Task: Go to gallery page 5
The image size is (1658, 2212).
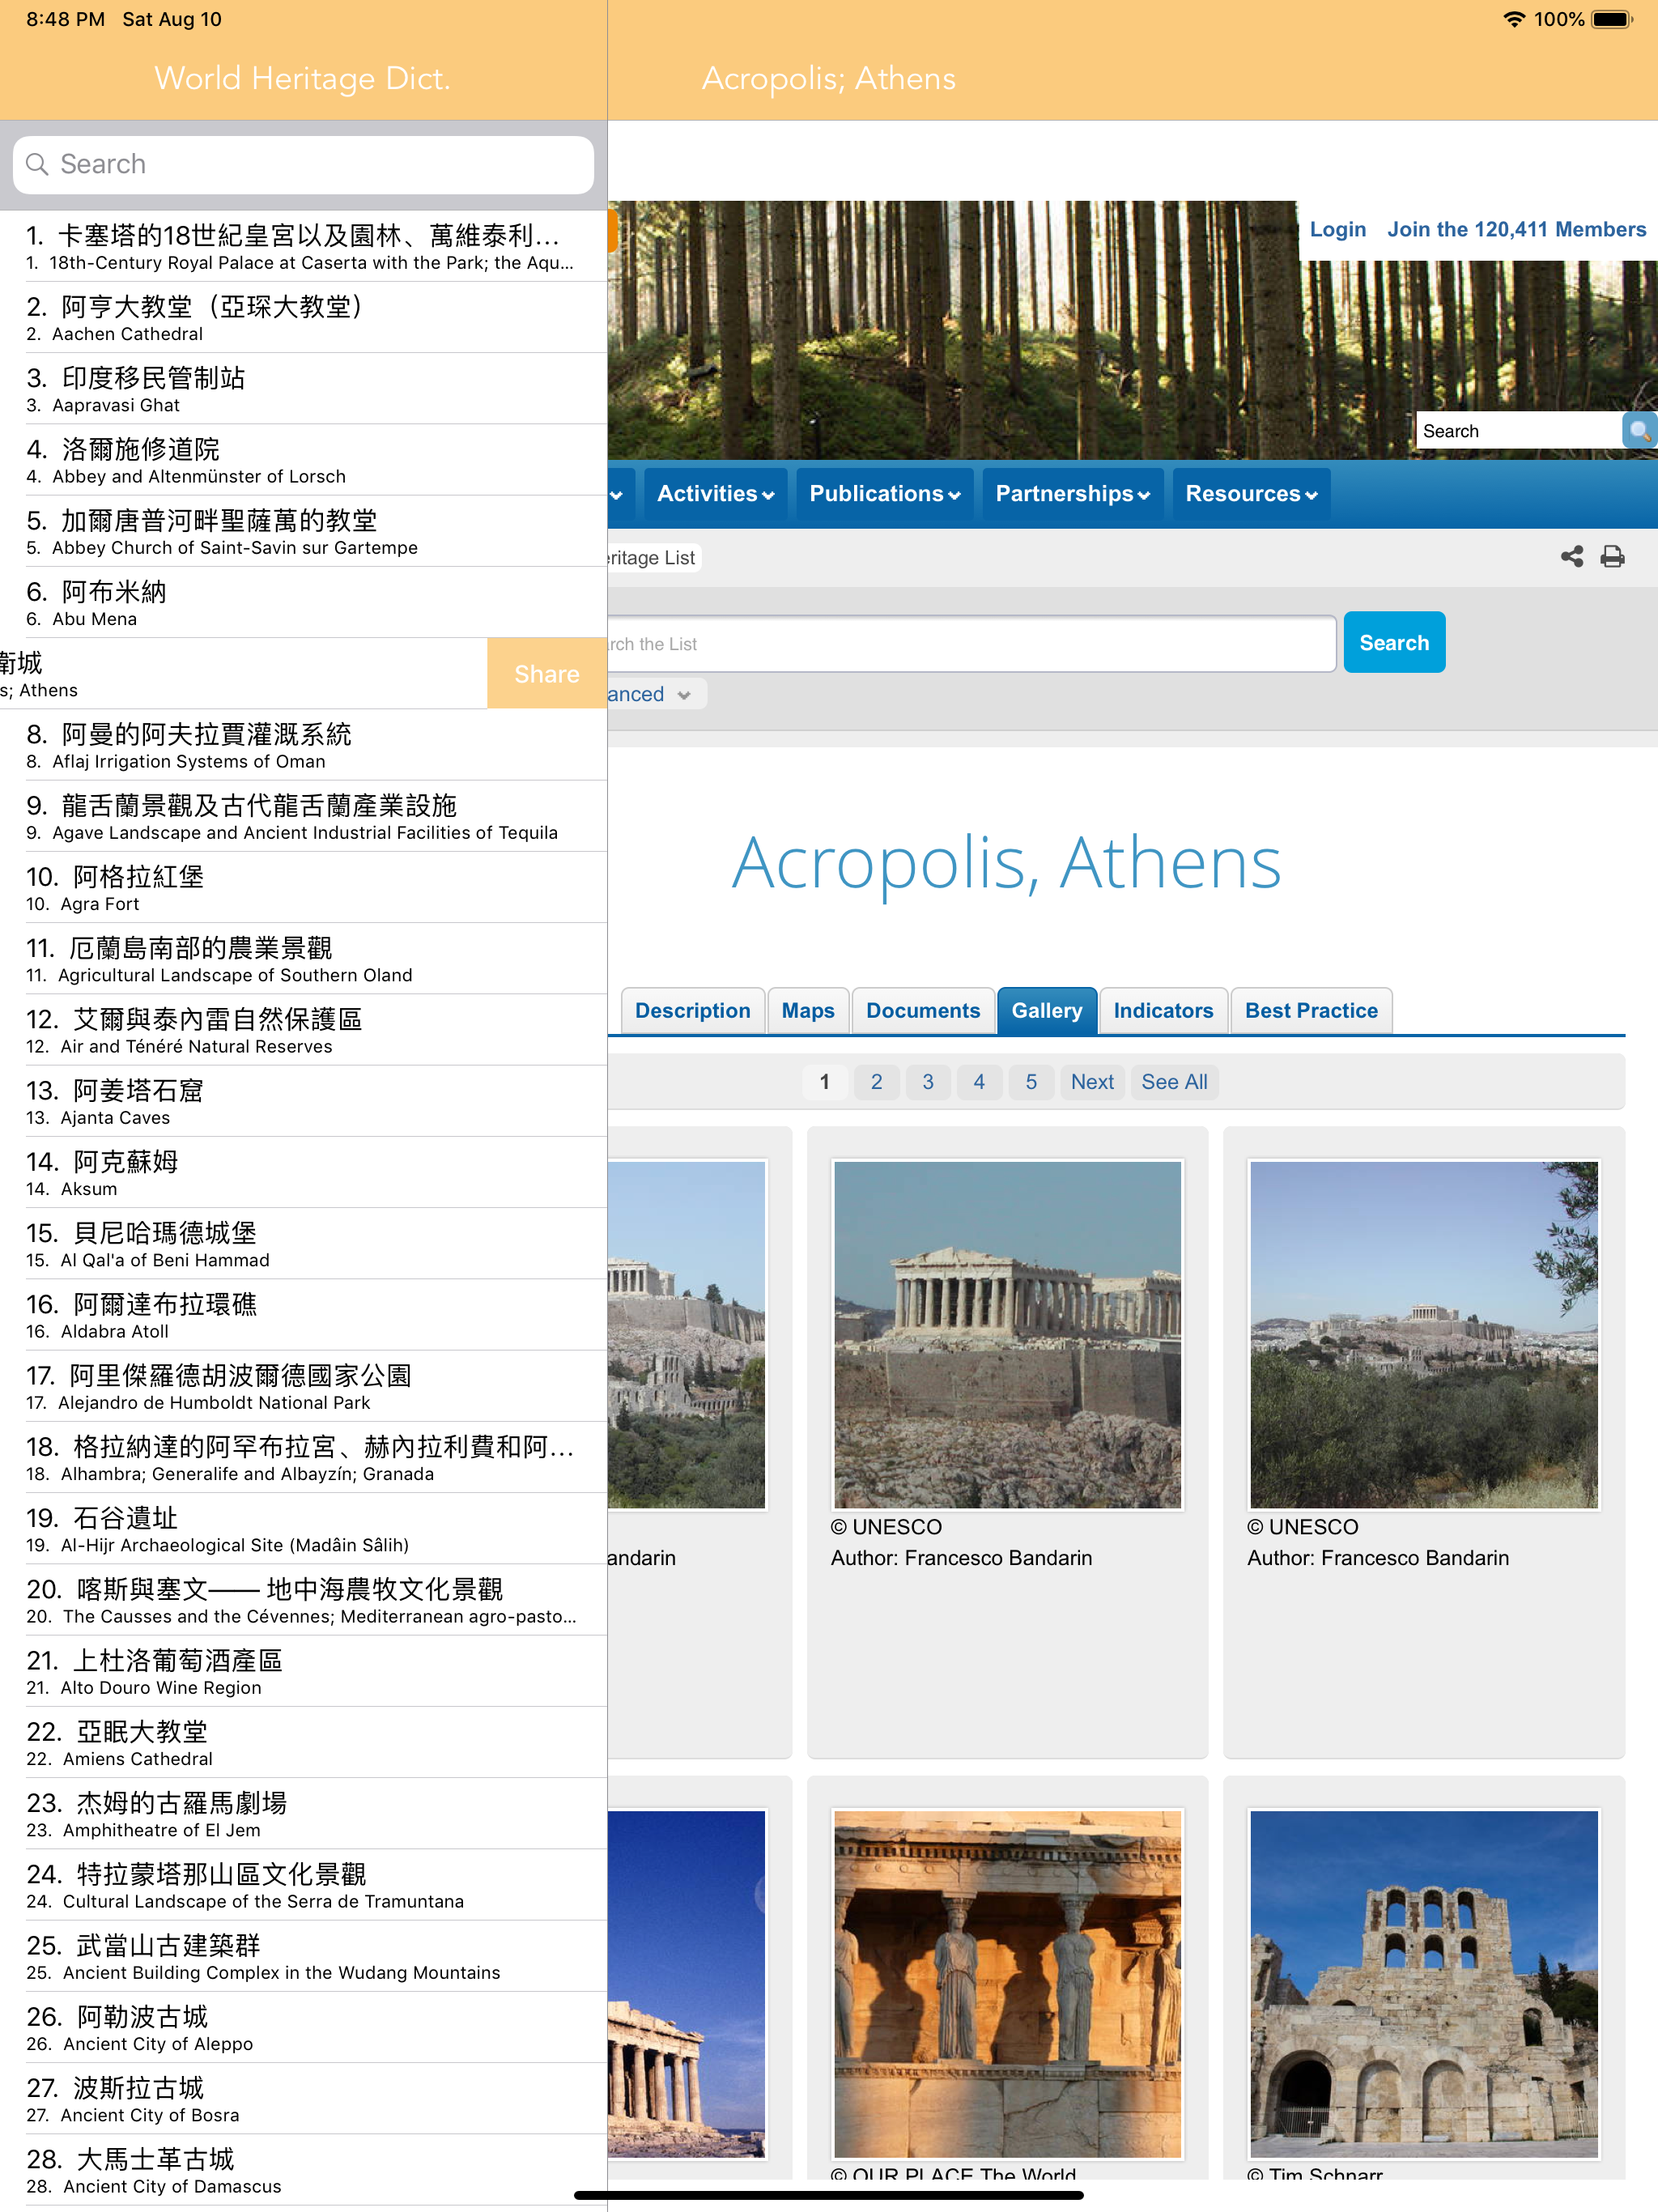Action: coord(1031,1082)
